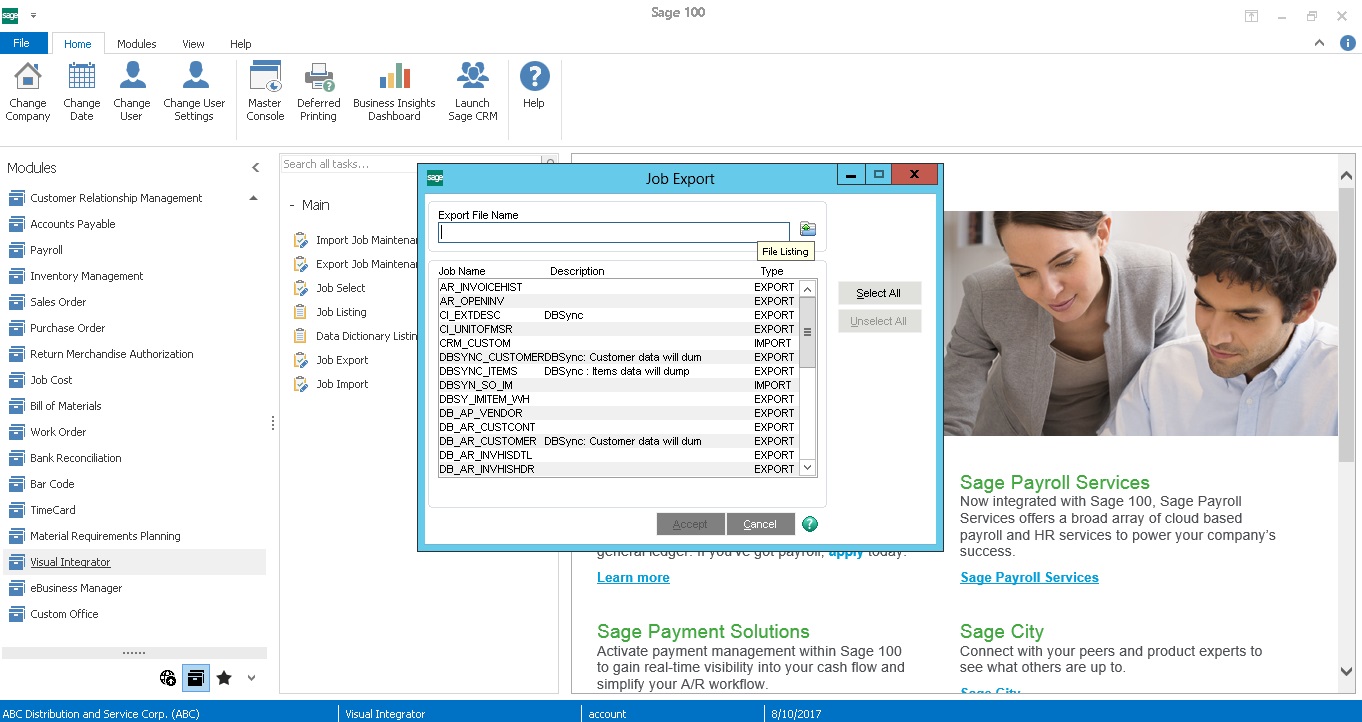Expand the module view options chevron

(x=251, y=678)
